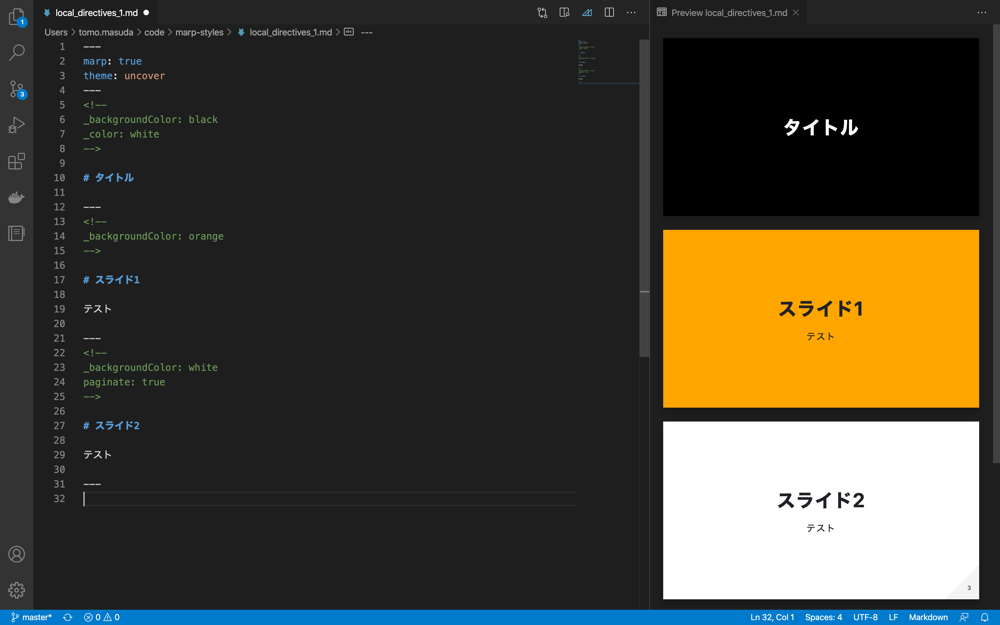Click Markdown language mode in the status bar

coord(927,617)
